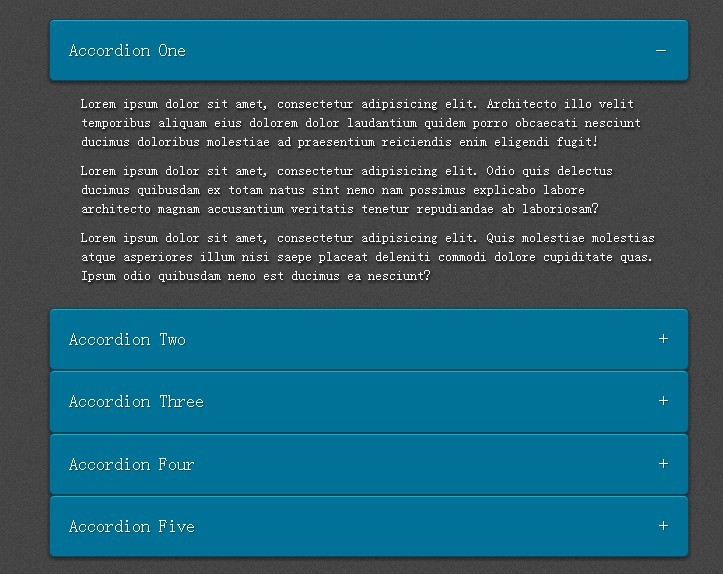Expand the Accordion Three title label

(x=136, y=402)
